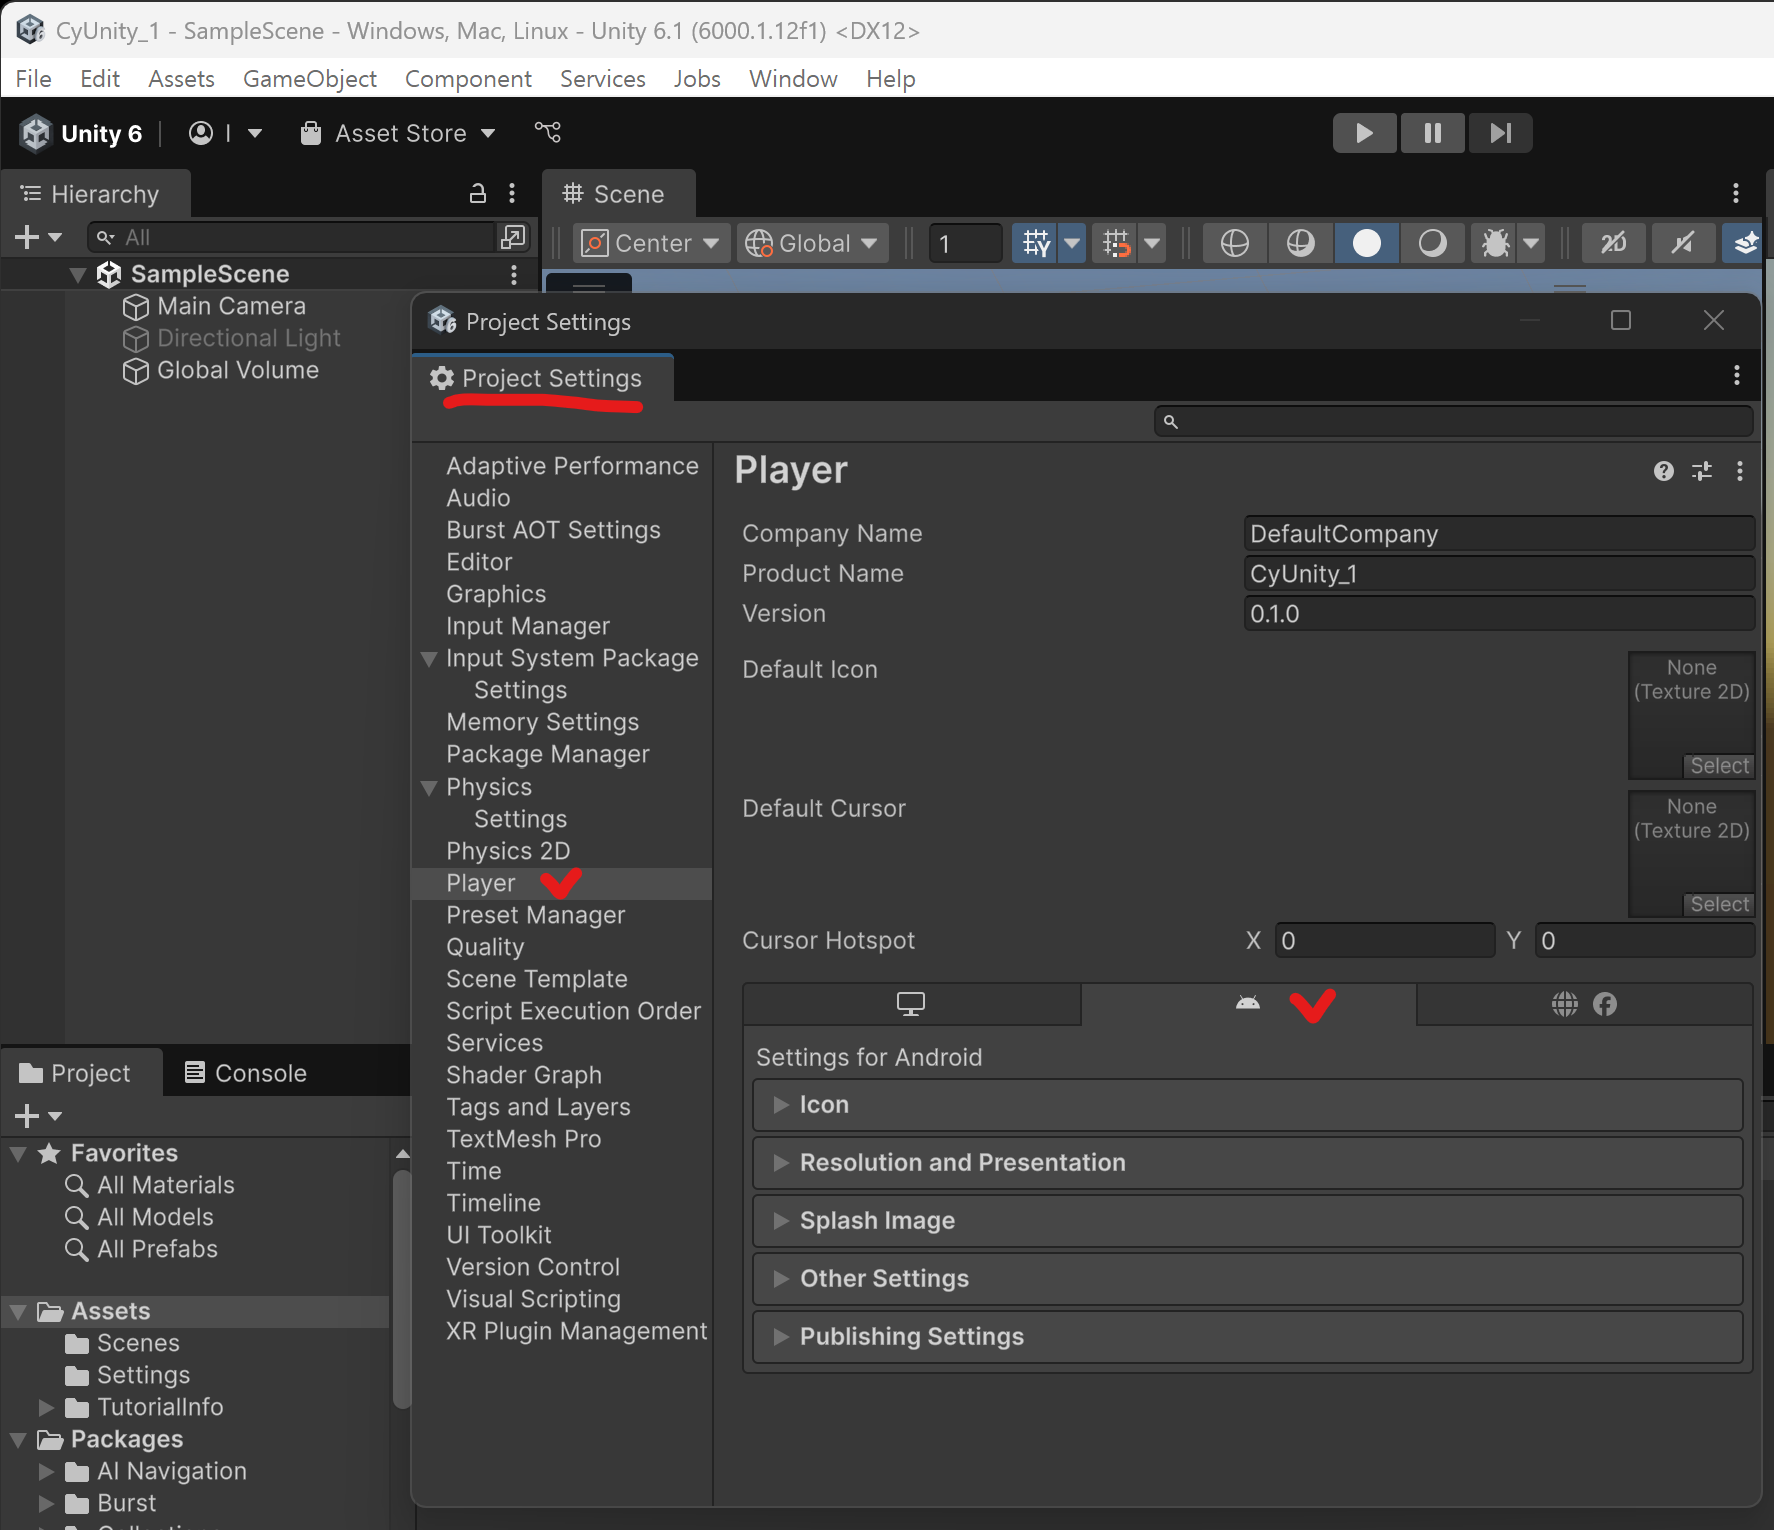Click the debug draw mode bug icon

pos(1495,243)
